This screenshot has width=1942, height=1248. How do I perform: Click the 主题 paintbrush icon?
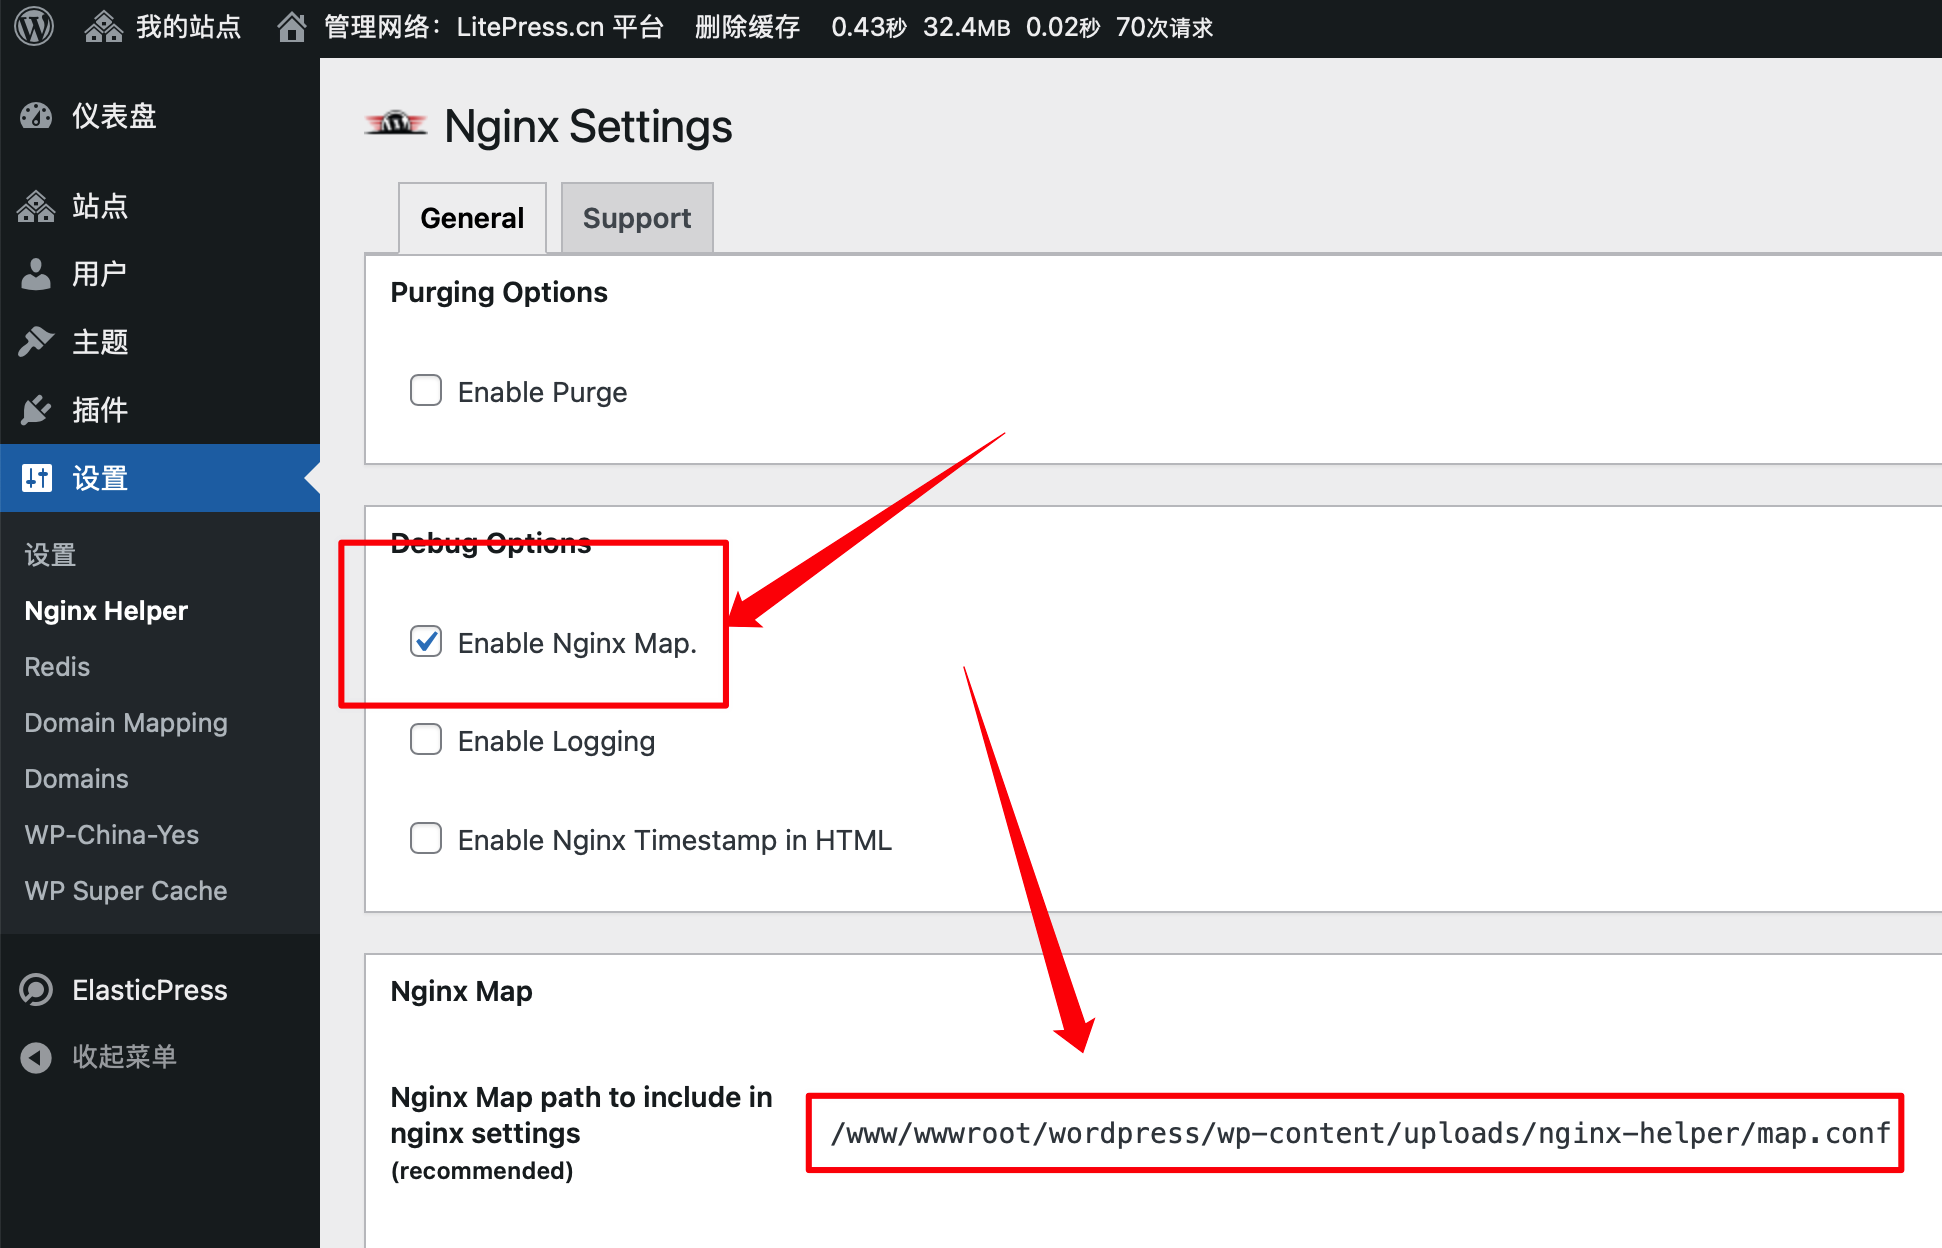(x=36, y=342)
